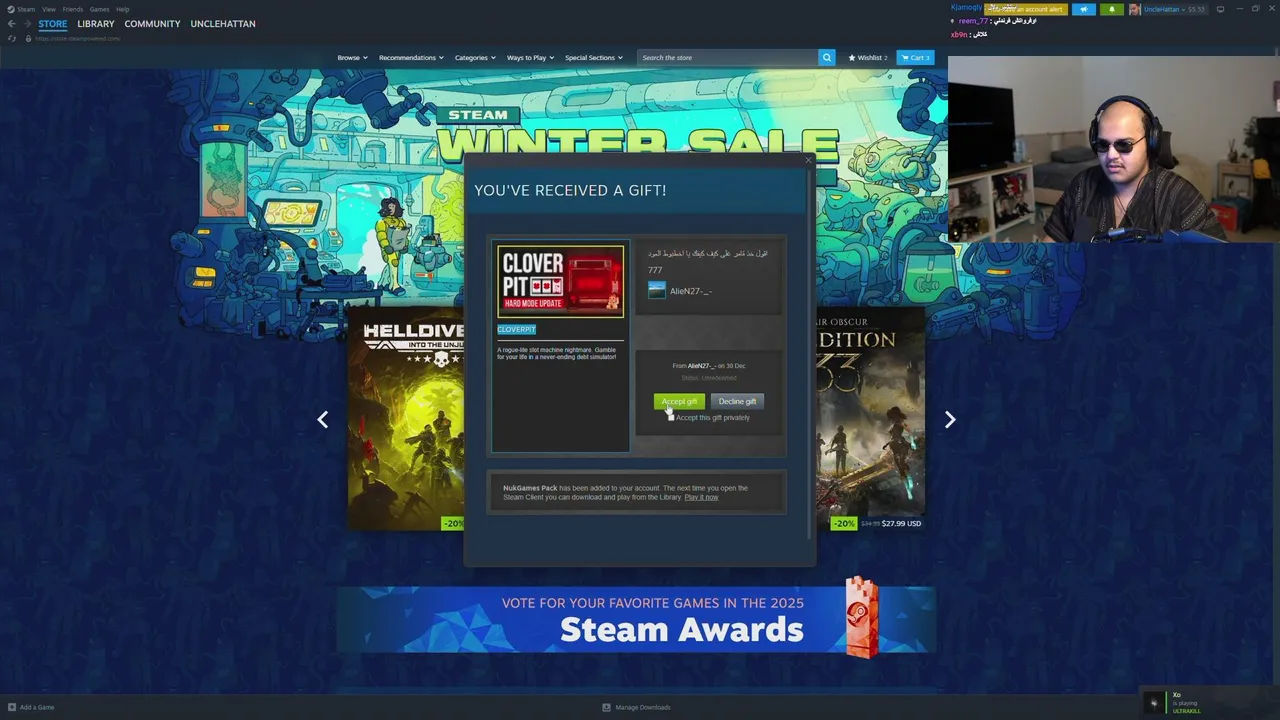
Task: Click the yellow account alert banner
Action: (x=1026, y=9)
